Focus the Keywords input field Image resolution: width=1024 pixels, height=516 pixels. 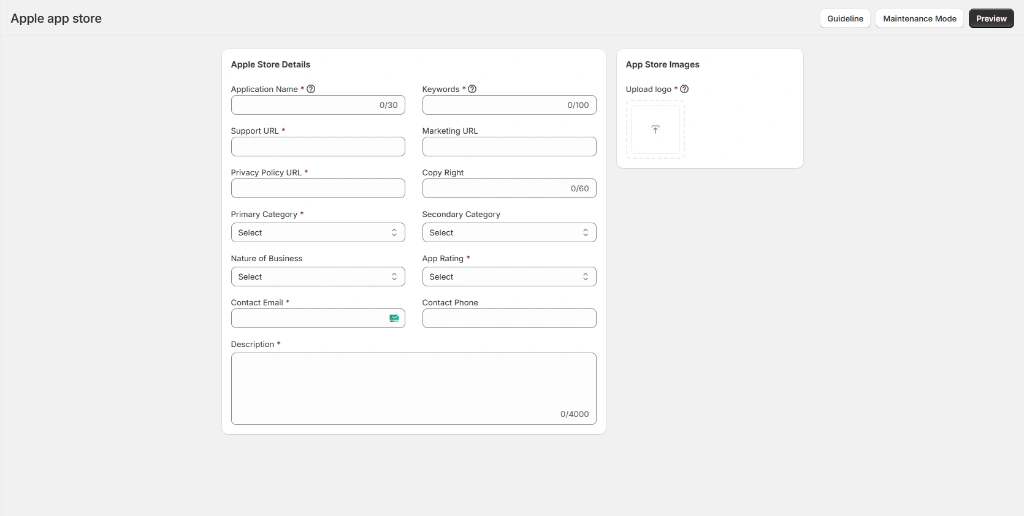click(509, 105)
